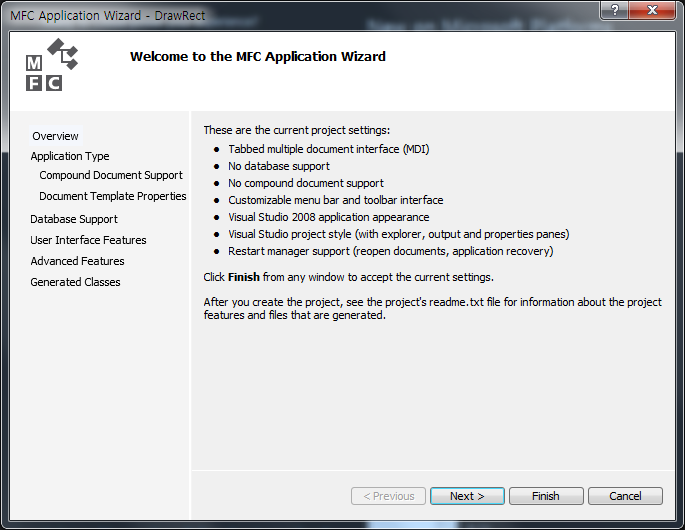Click 'No database support' bullet text
Image resolution: width=685 pixels, height=530 pixels.
[x=279, y=166]
